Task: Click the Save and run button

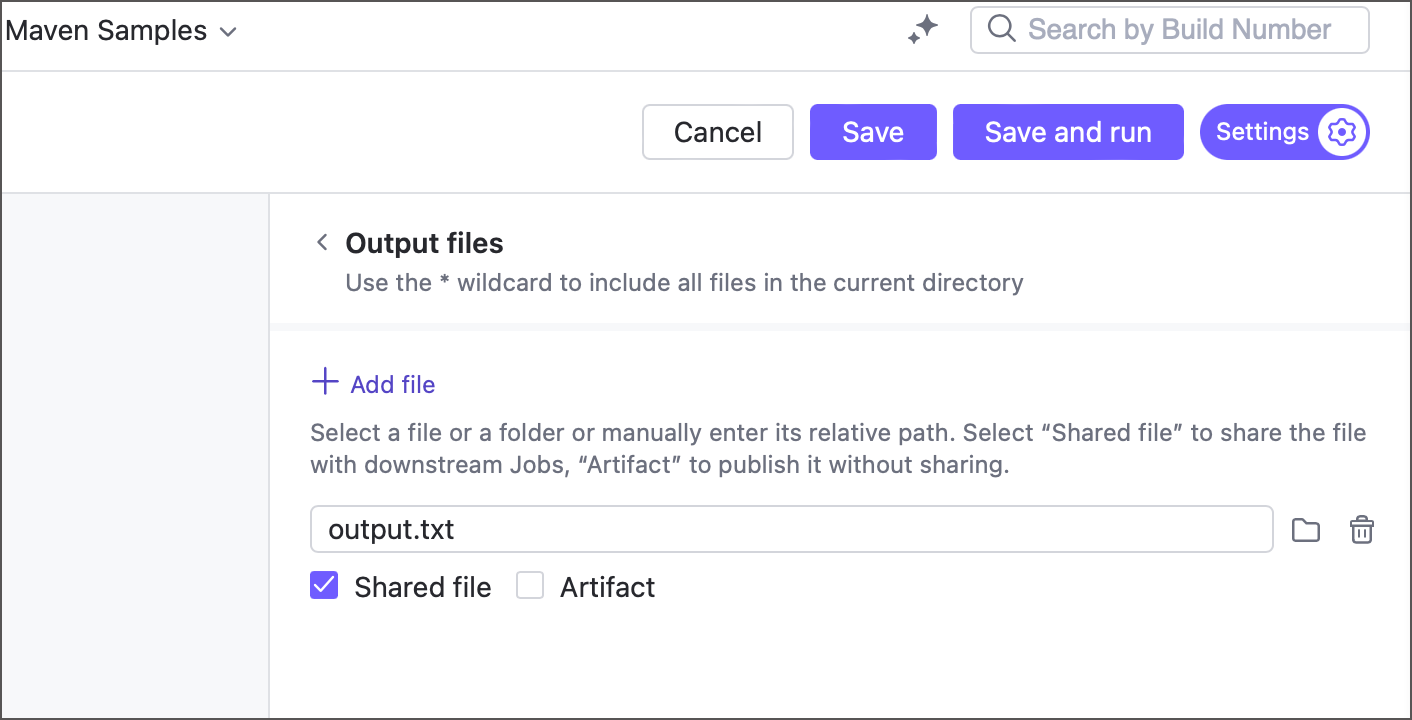Action: pos(1067,131)
